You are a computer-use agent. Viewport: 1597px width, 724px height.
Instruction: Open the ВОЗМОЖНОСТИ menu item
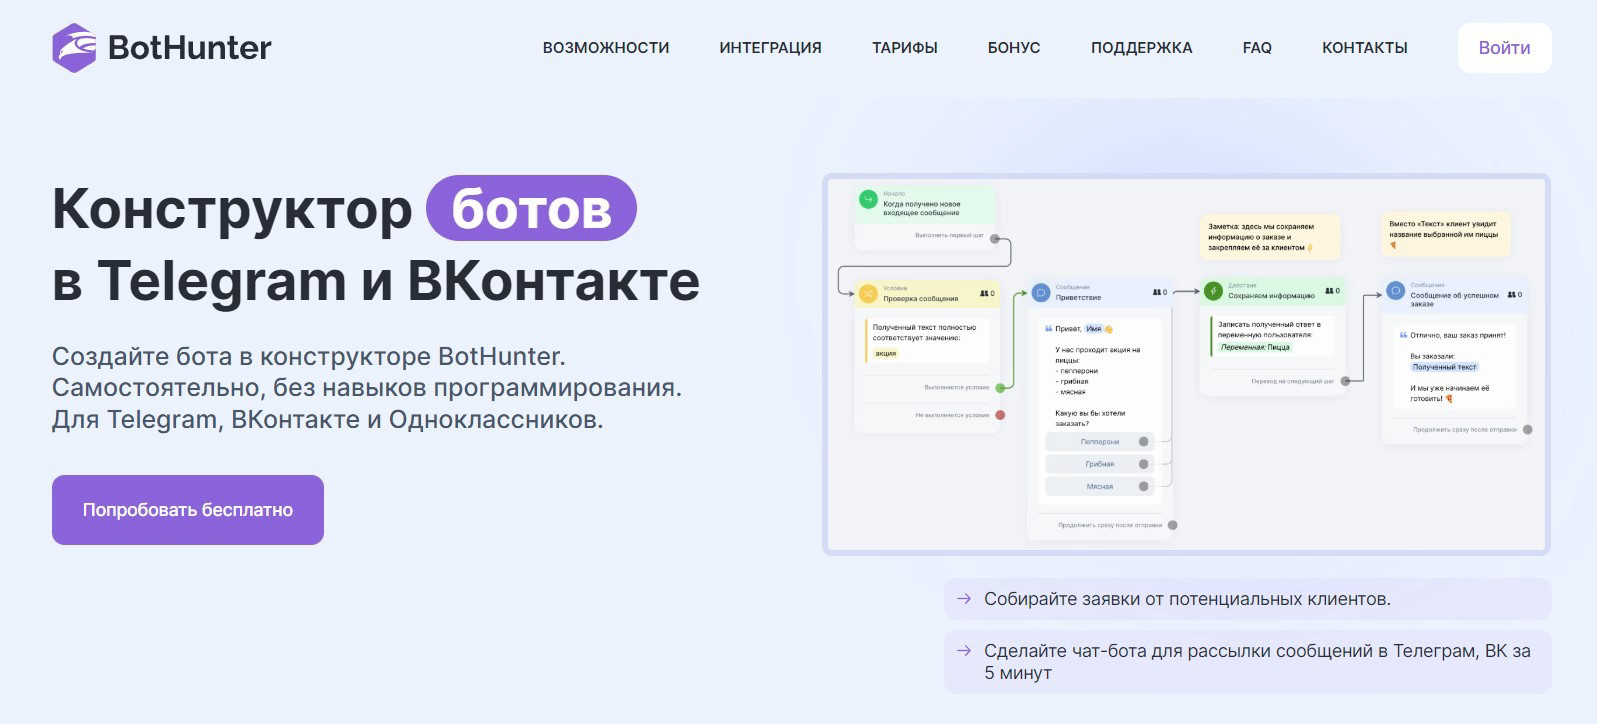click(606, 48)
